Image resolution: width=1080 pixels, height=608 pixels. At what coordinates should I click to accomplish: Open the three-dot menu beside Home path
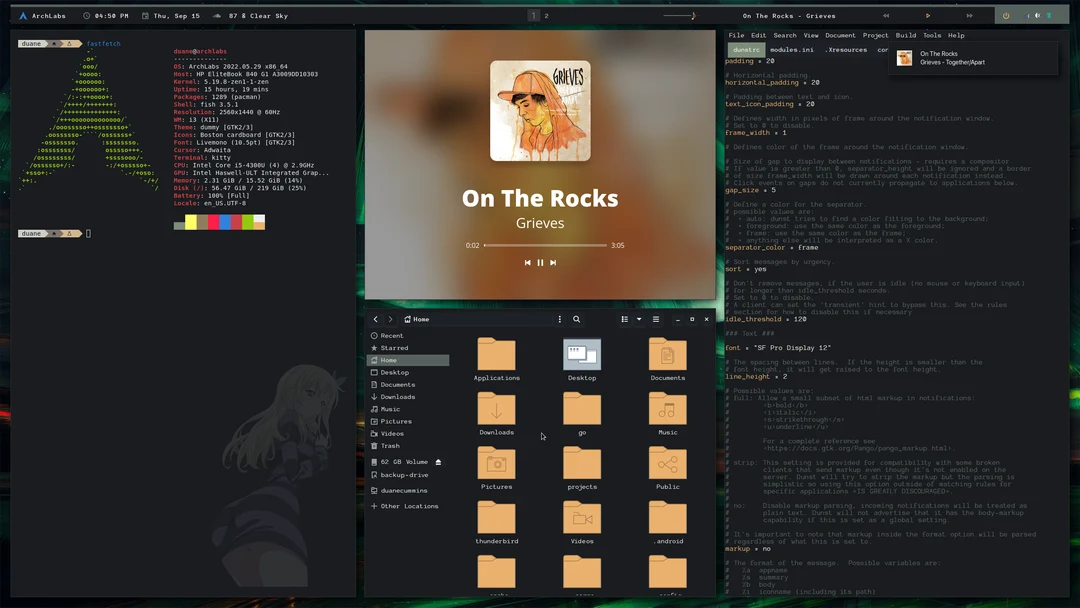[x=559, y=319]
